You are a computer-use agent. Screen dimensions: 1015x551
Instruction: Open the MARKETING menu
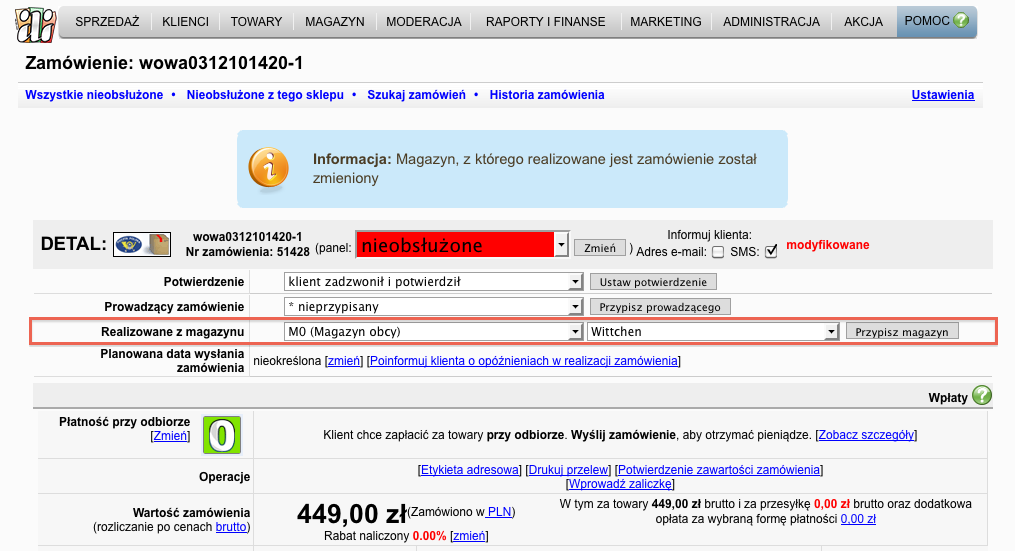click(665, 21)
